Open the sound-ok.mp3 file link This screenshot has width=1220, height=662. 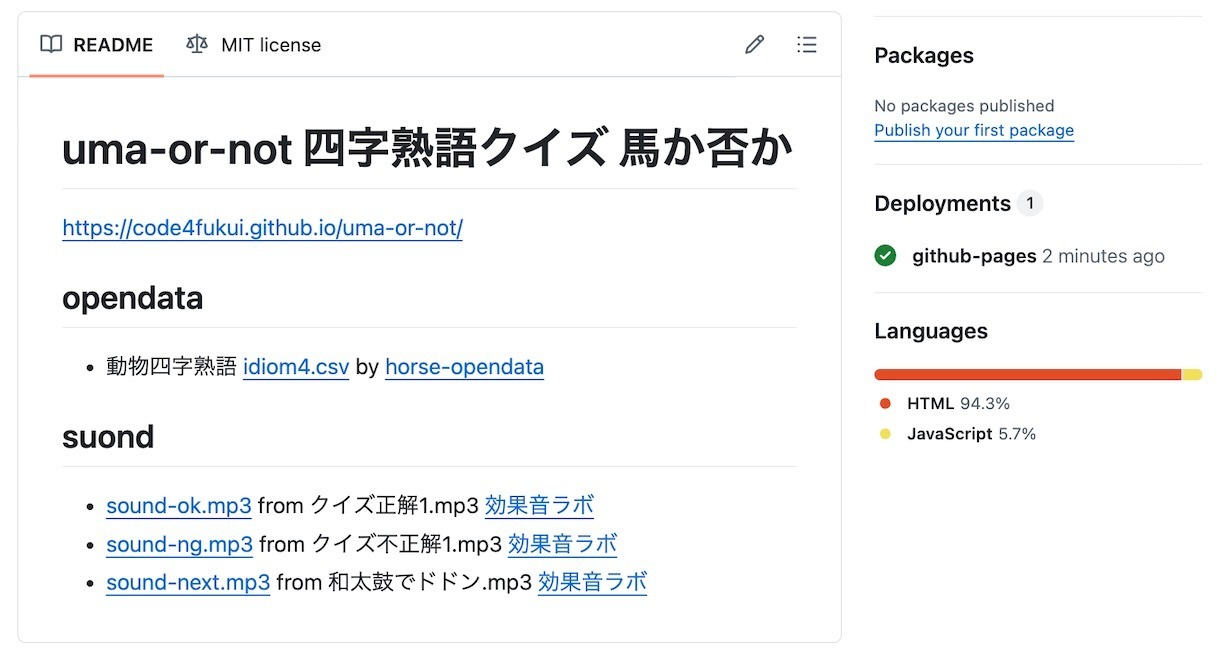(x=179, y=506)
